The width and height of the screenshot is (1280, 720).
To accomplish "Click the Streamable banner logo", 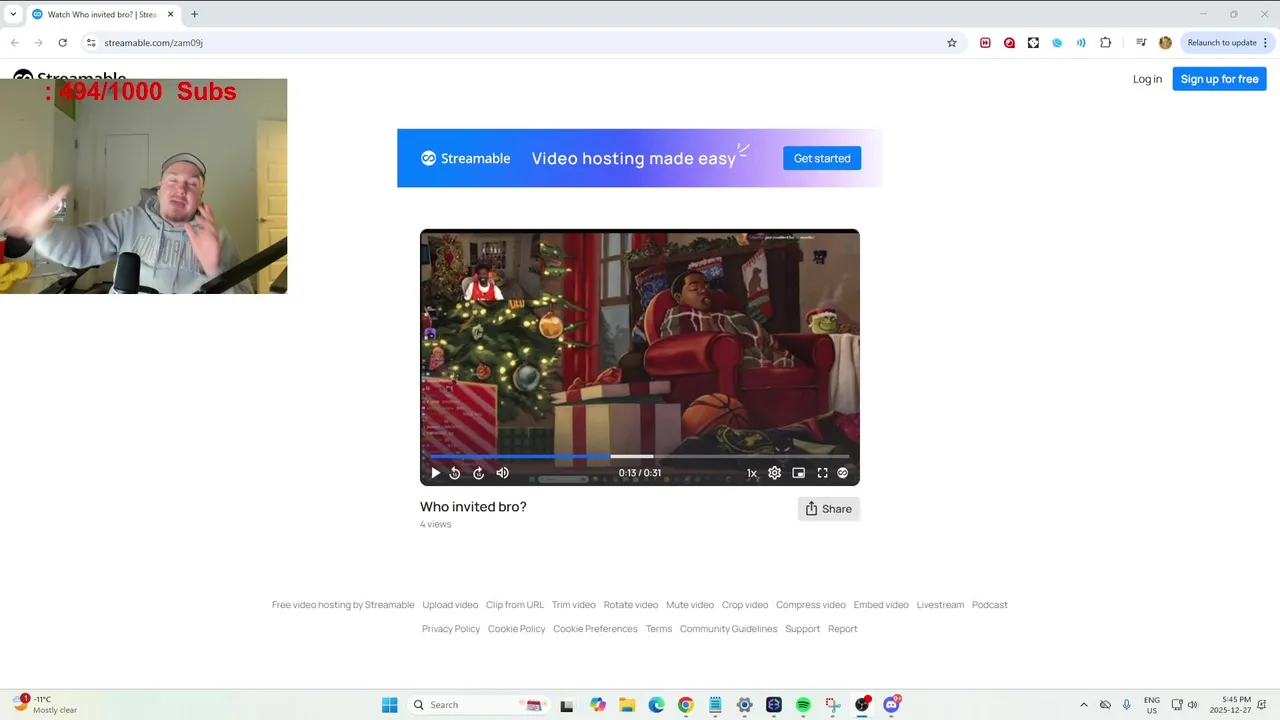I will (465, 158).
